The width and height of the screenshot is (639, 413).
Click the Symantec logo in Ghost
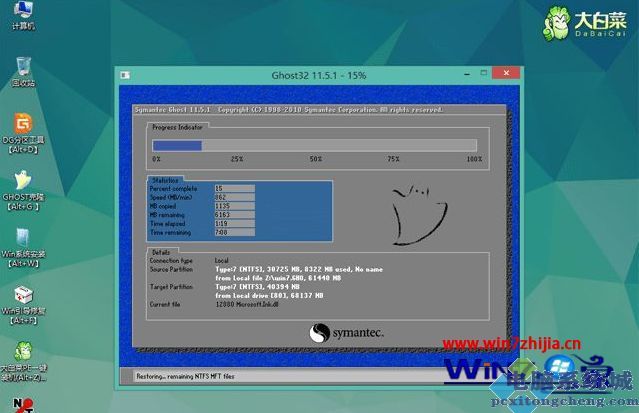346,333
